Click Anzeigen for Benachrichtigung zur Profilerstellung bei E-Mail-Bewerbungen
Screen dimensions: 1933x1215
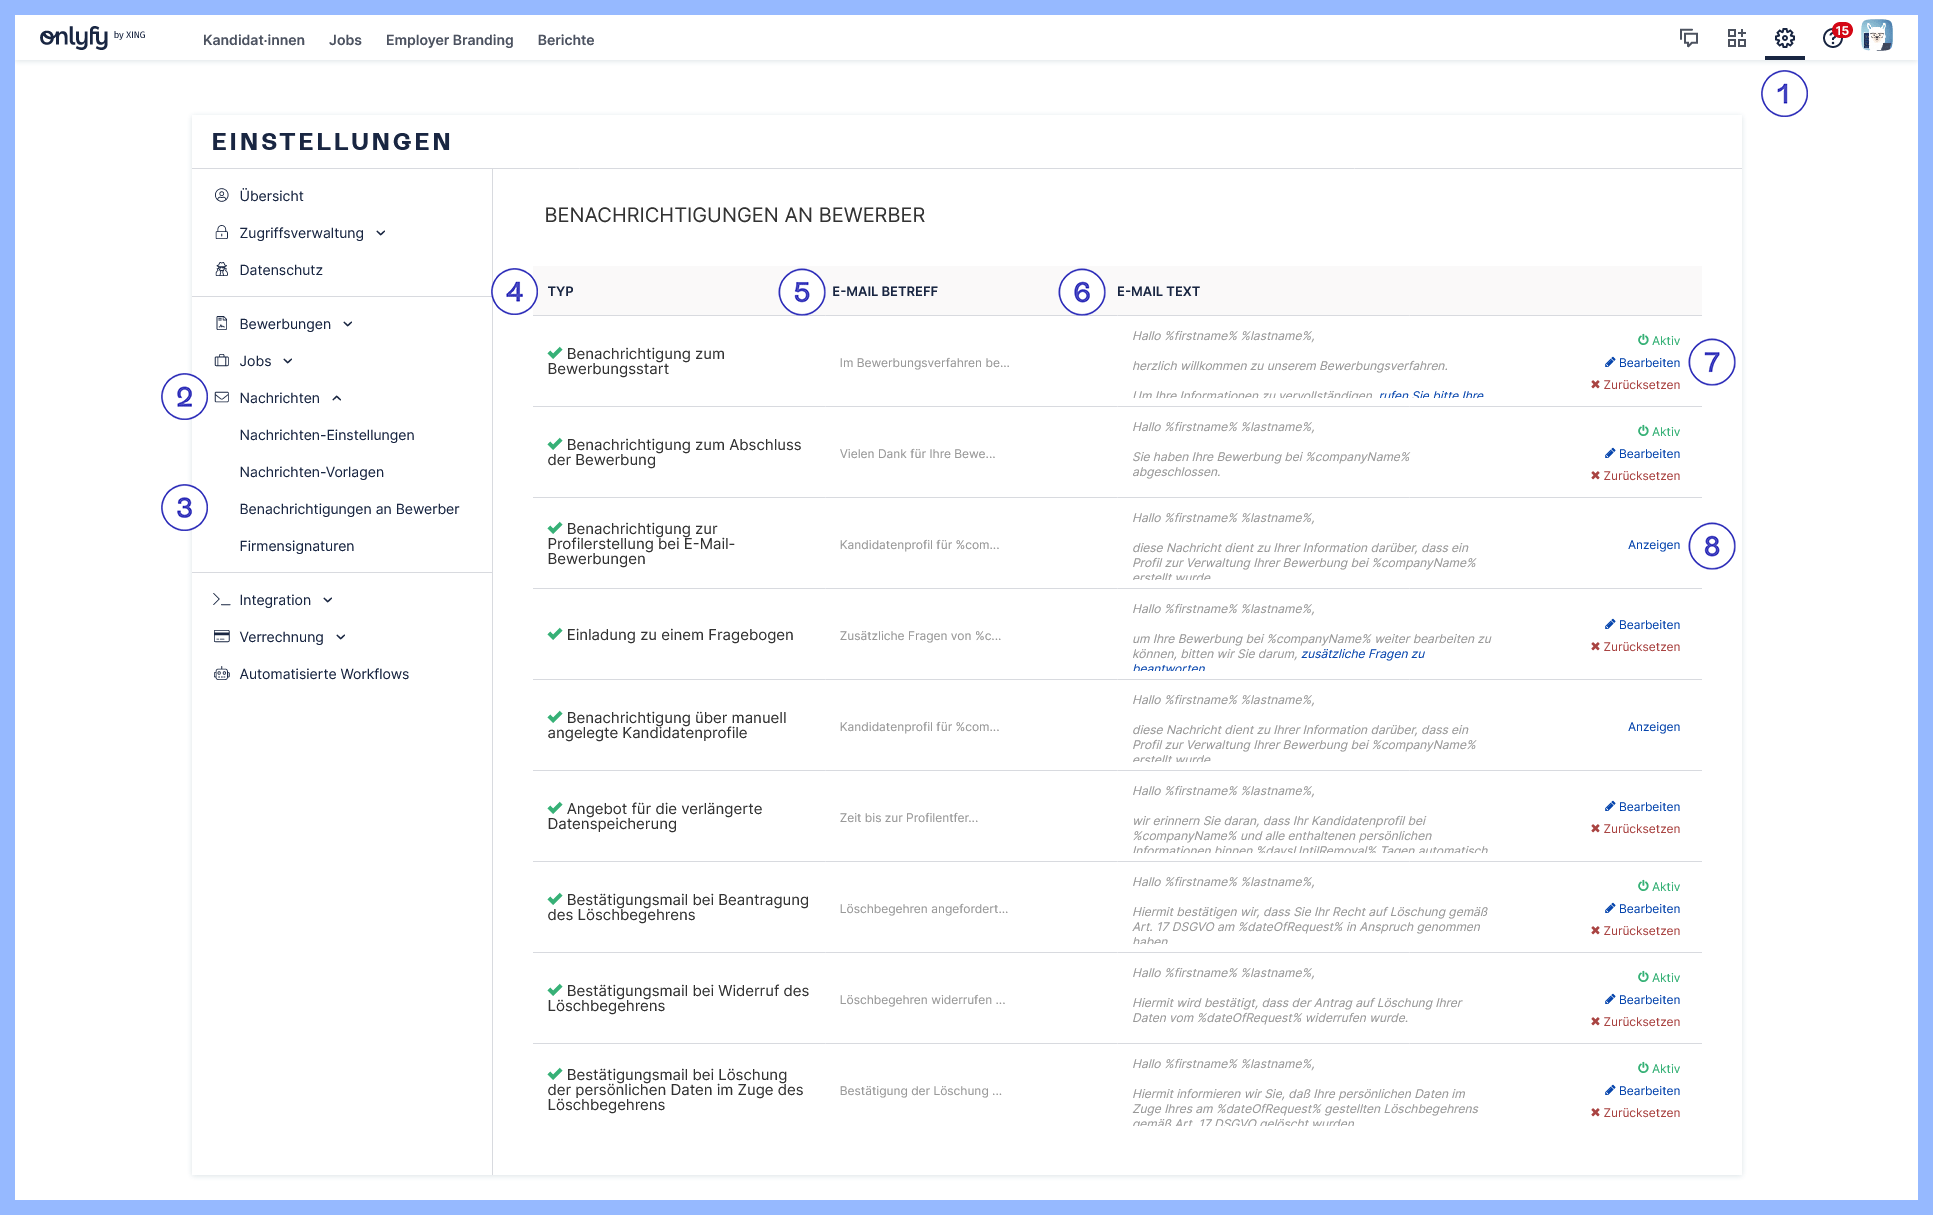click(x=1653, y=545)
